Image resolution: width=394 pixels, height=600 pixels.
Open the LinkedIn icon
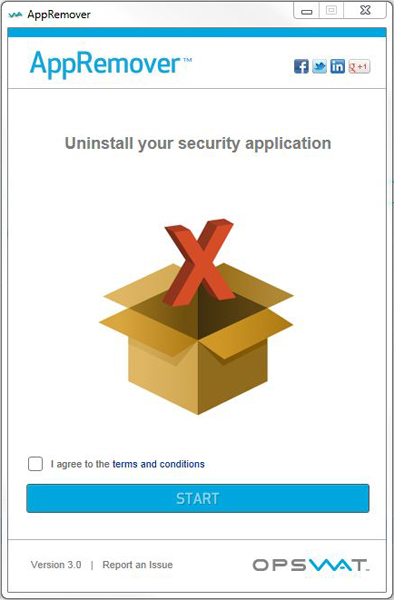pyautogui.click(x=337, y=66)
